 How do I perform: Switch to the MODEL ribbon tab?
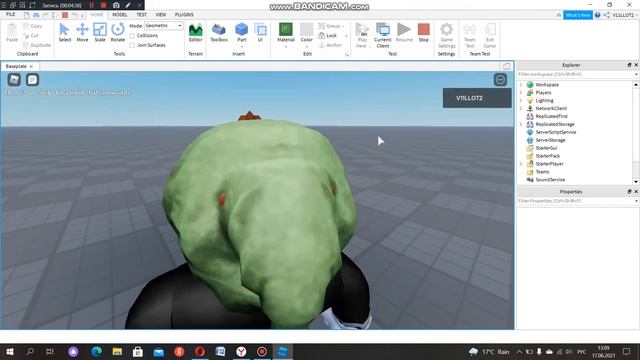coord(120,15)
